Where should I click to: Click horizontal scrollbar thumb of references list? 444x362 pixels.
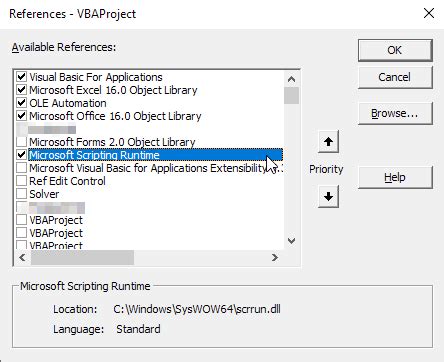click(82, 258)
